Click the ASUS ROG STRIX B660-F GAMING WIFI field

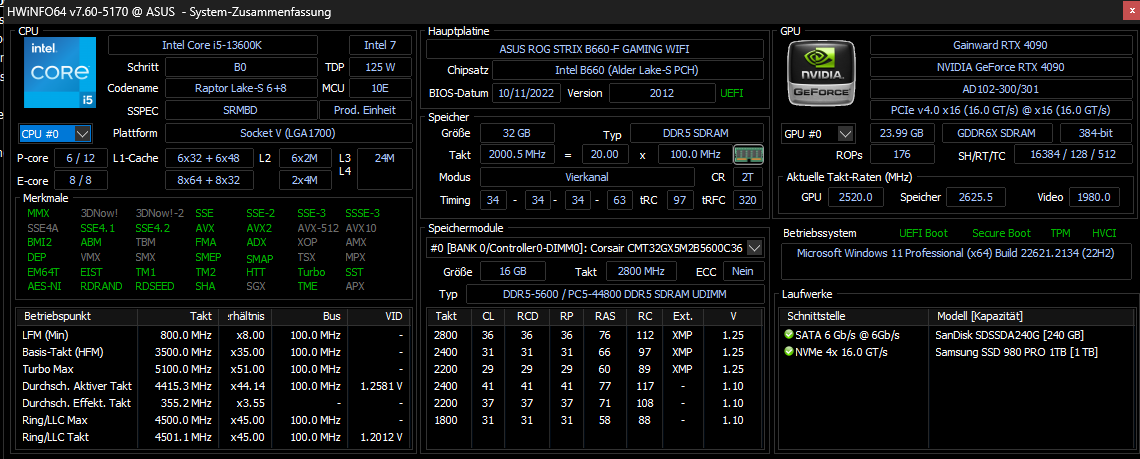click(595, 49)
